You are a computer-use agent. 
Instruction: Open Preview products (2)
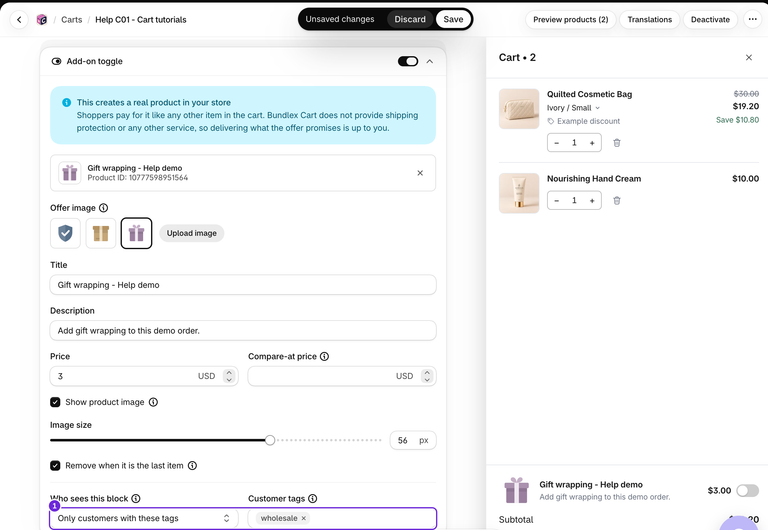click(x=570, y=20)
